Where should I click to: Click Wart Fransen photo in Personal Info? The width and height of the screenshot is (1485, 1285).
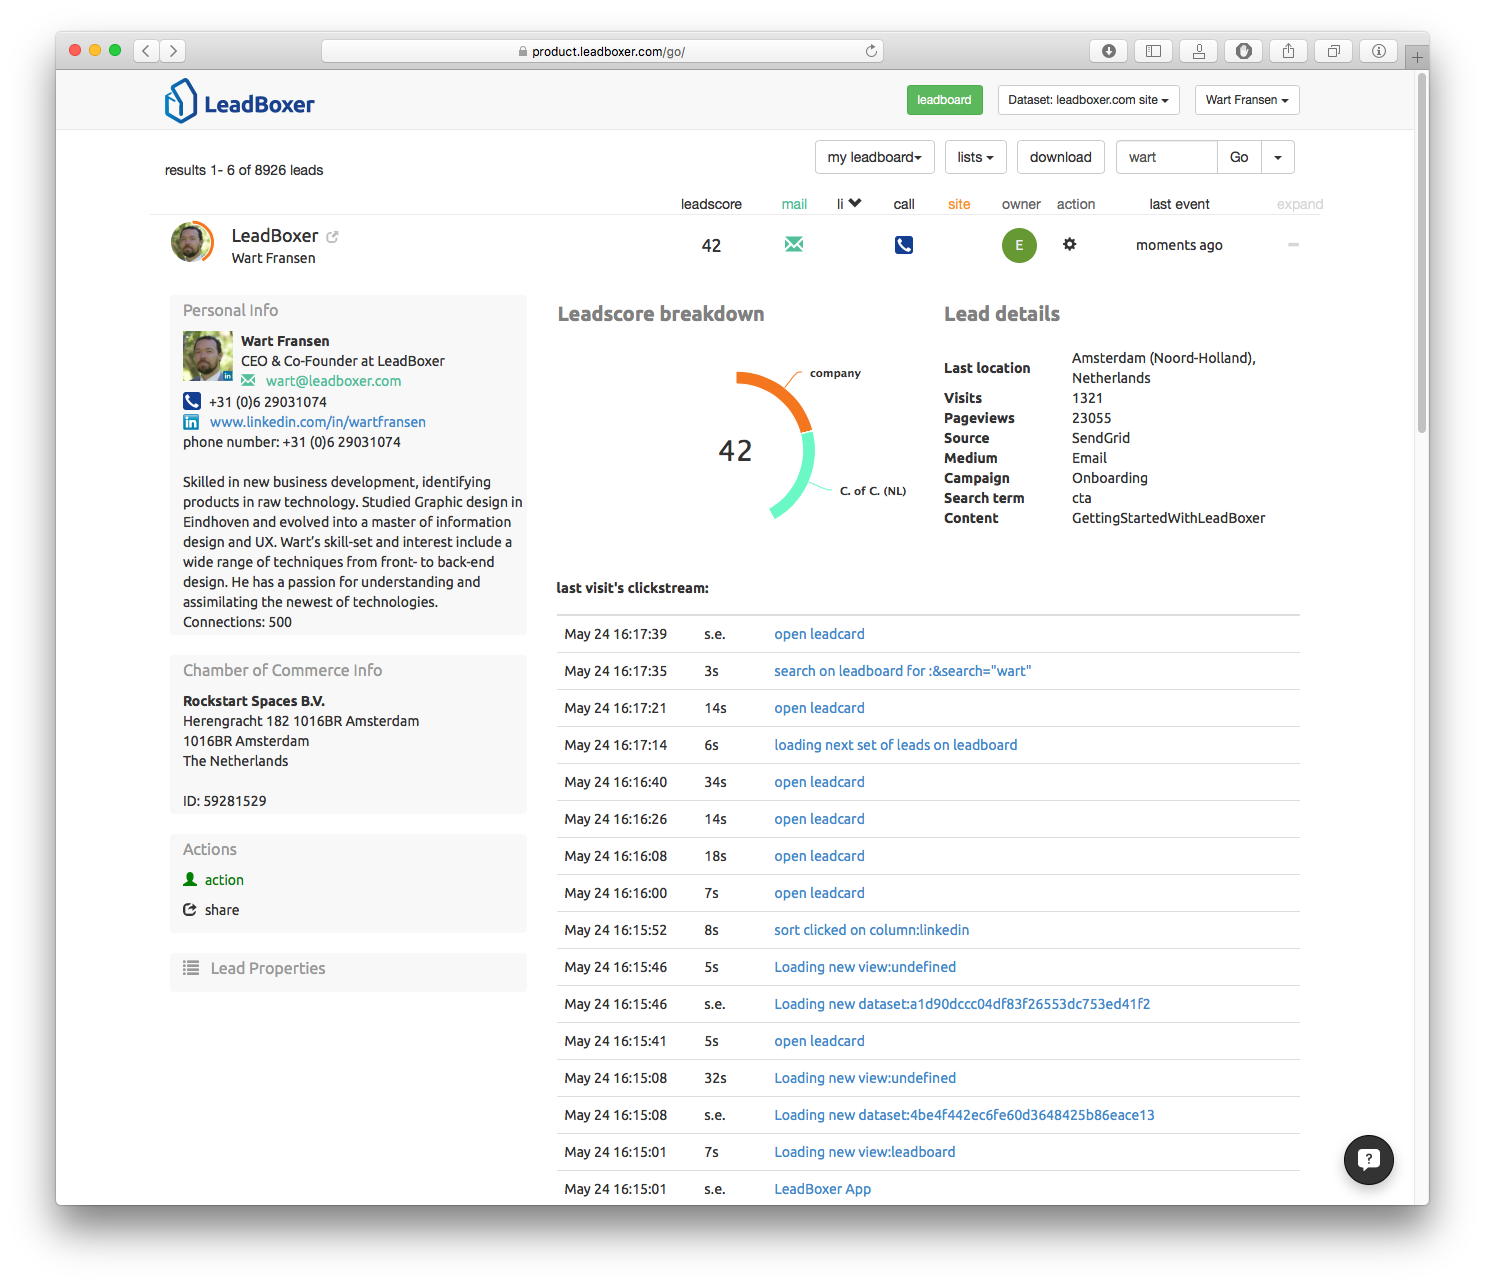(x=208, y=356)
